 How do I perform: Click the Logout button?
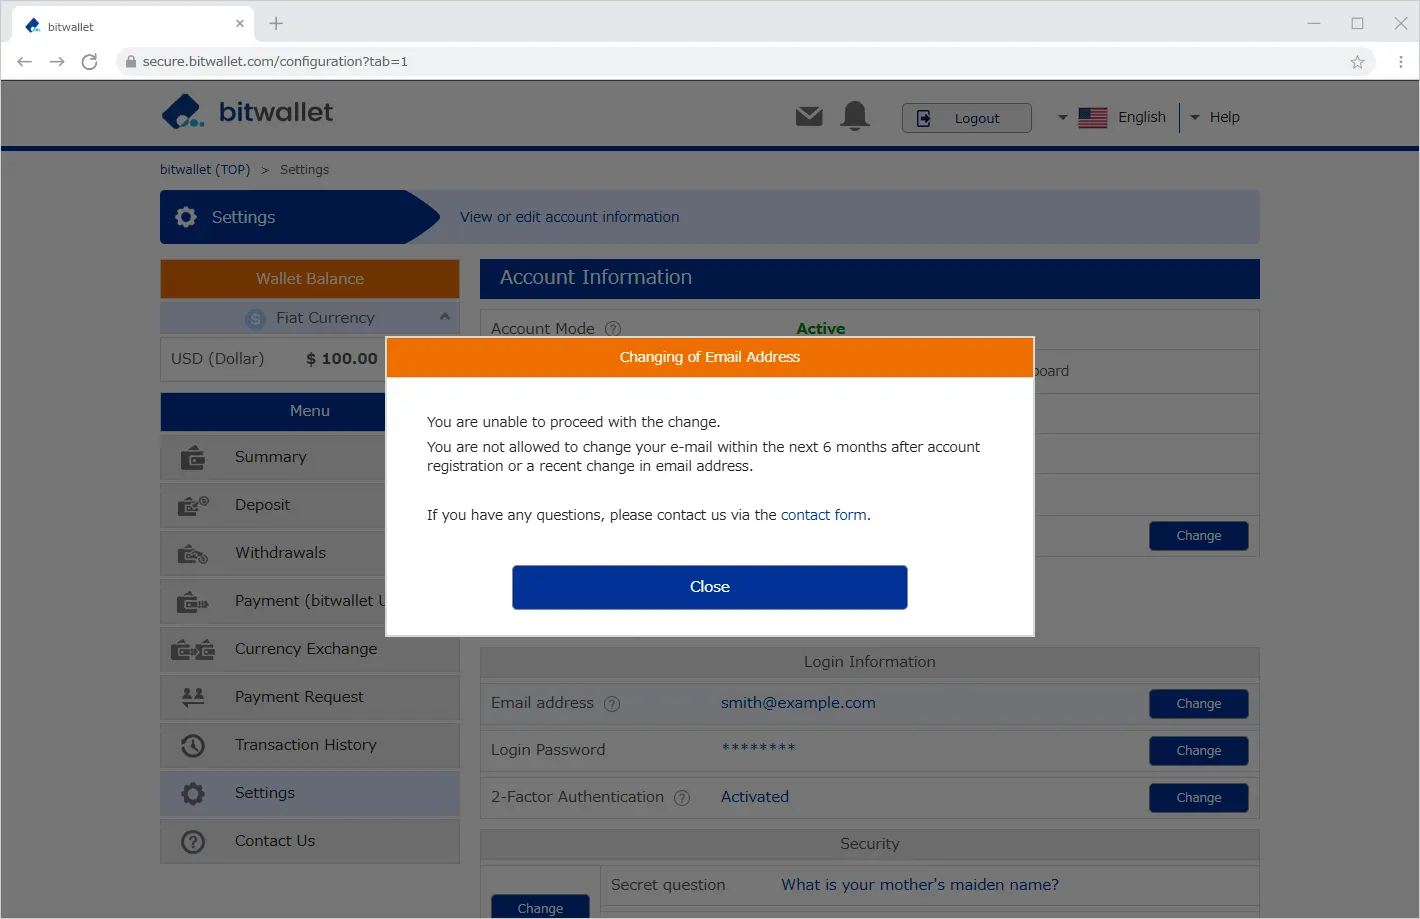pos(966,118)
